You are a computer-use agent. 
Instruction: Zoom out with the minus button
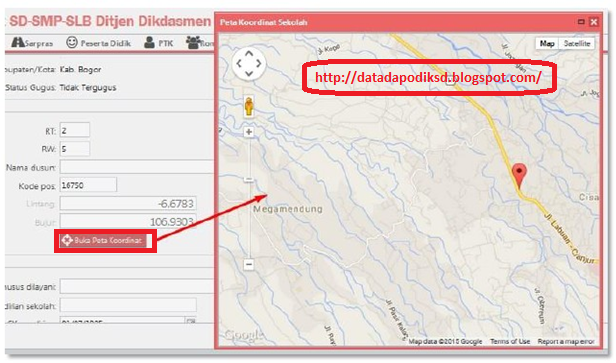[x=249, y=264]
